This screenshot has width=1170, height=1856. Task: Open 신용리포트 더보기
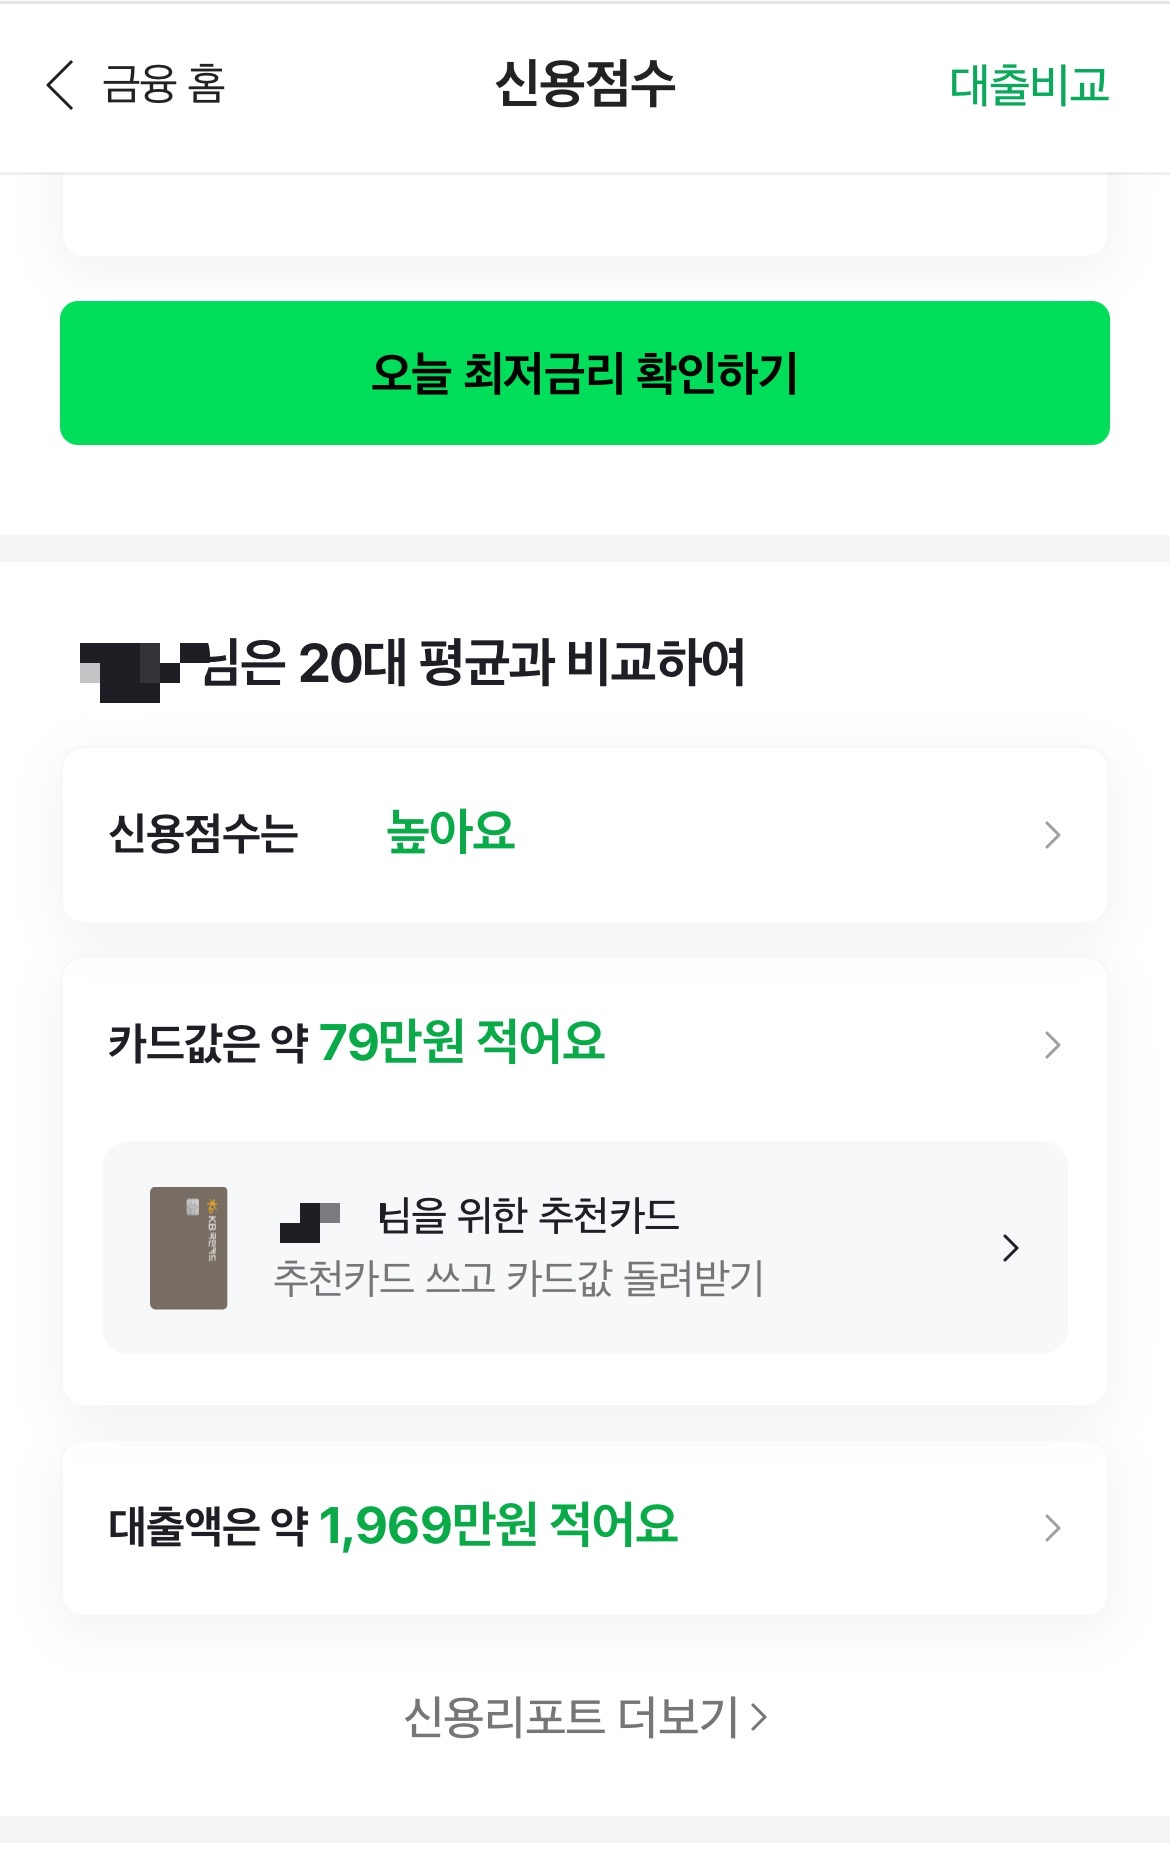tap(585, 1717)
